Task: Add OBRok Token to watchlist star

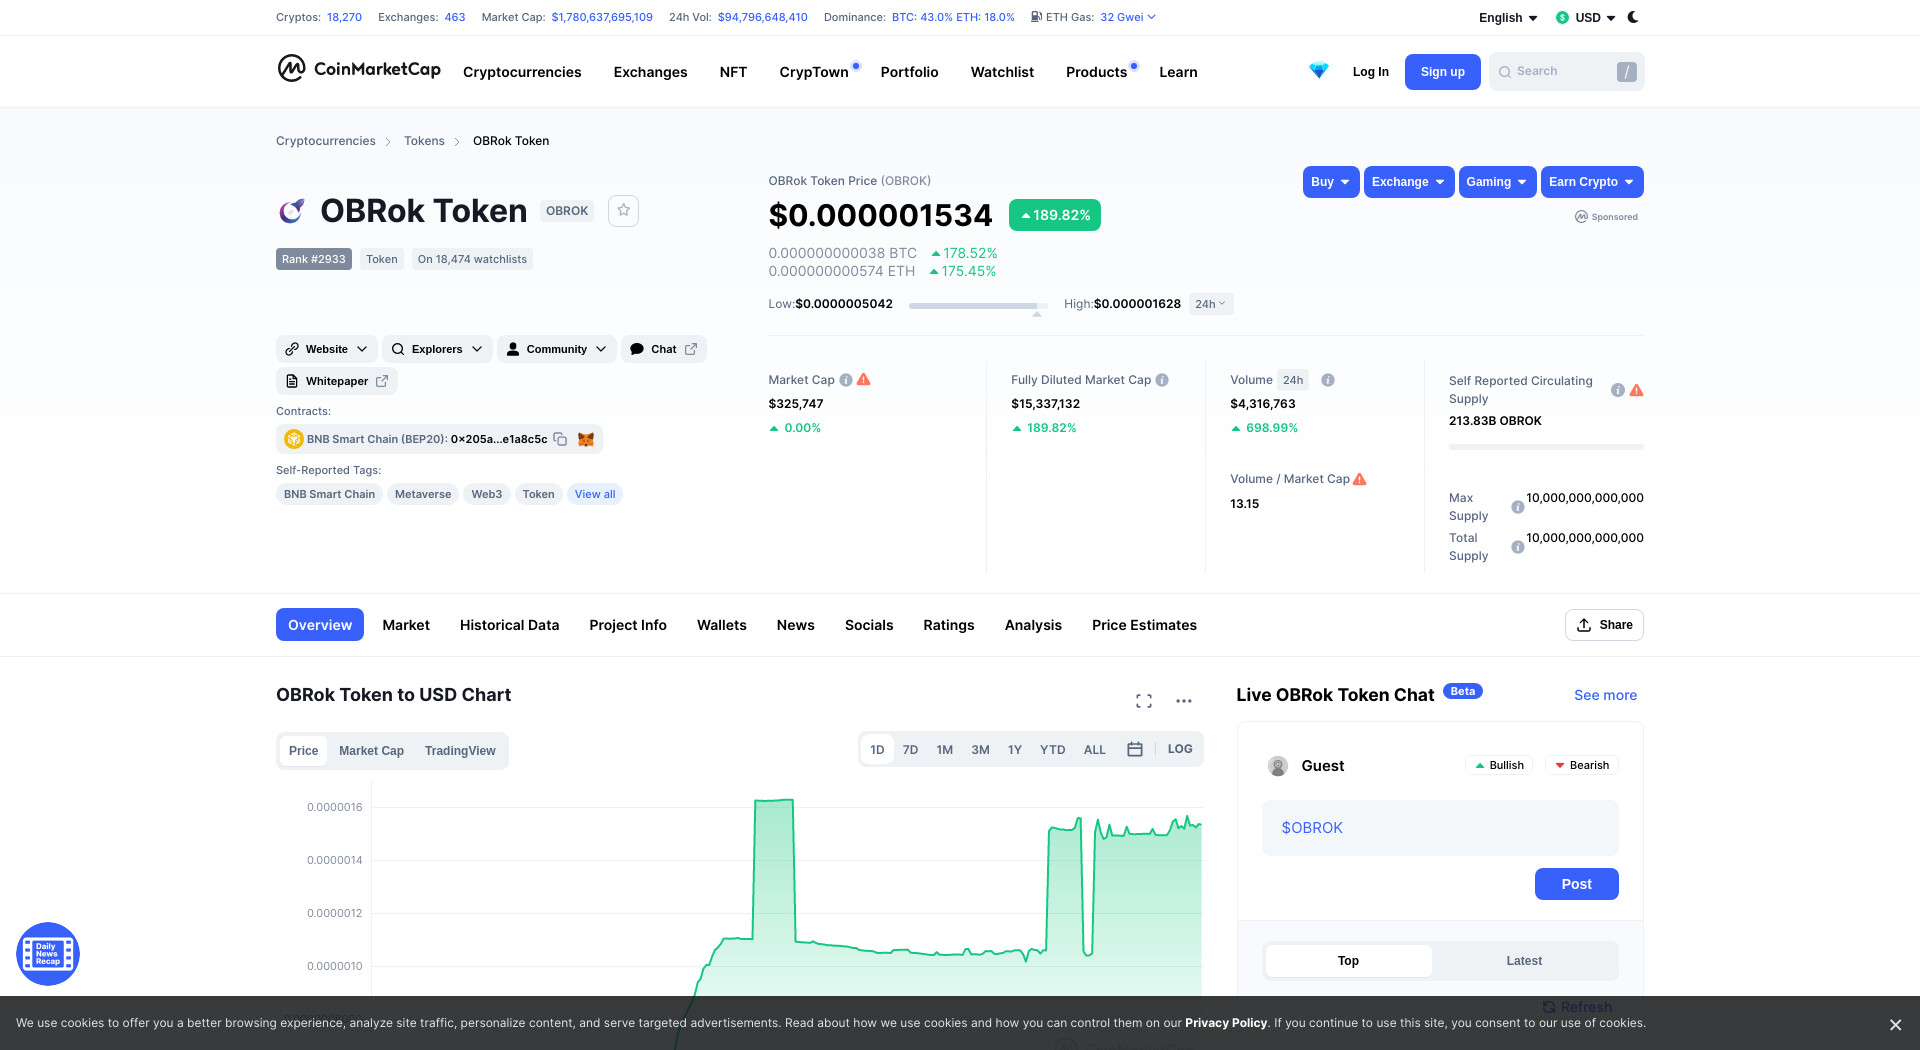Action: pyautogui.click(x=623, y=210)
